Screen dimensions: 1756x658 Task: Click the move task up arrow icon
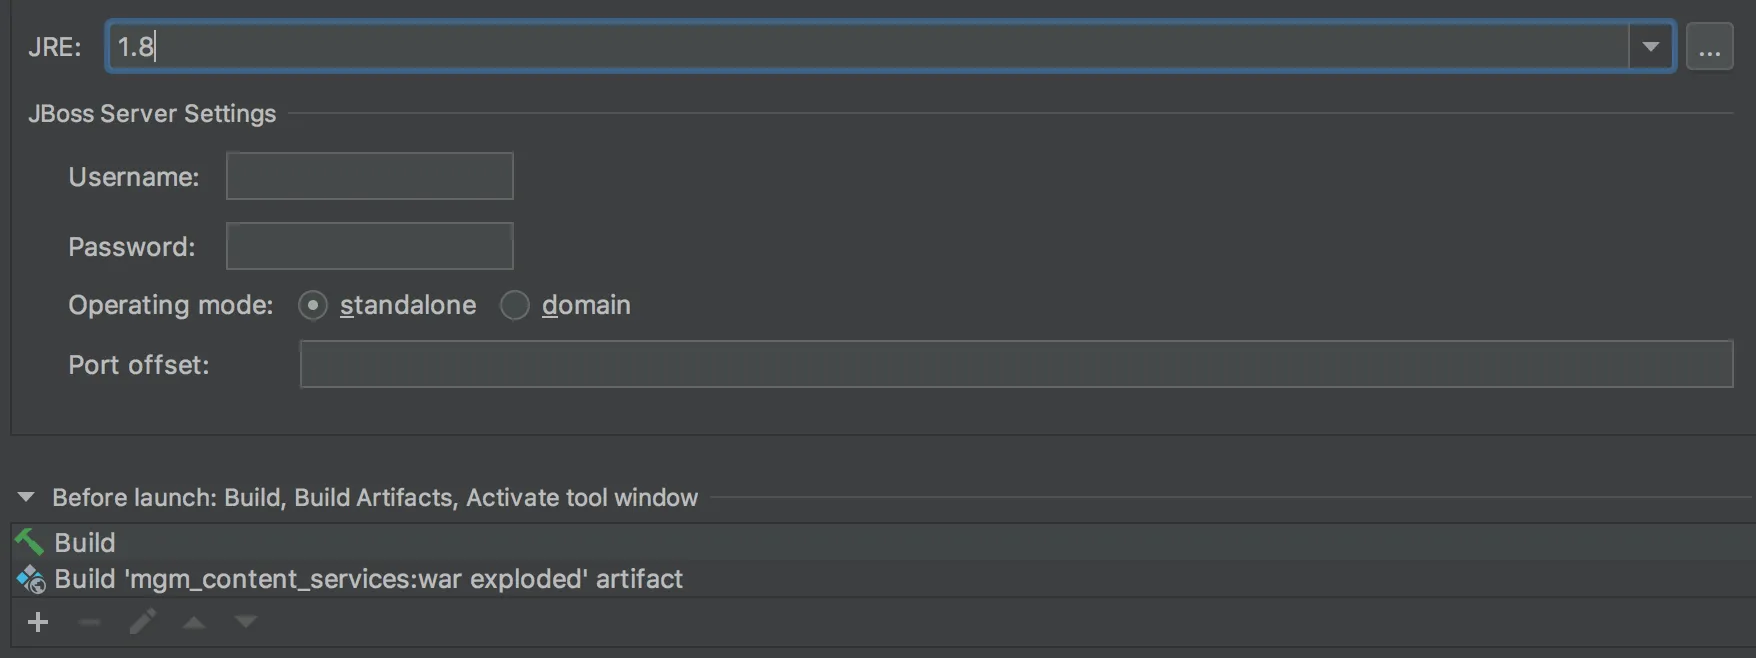tap(194, 622)
